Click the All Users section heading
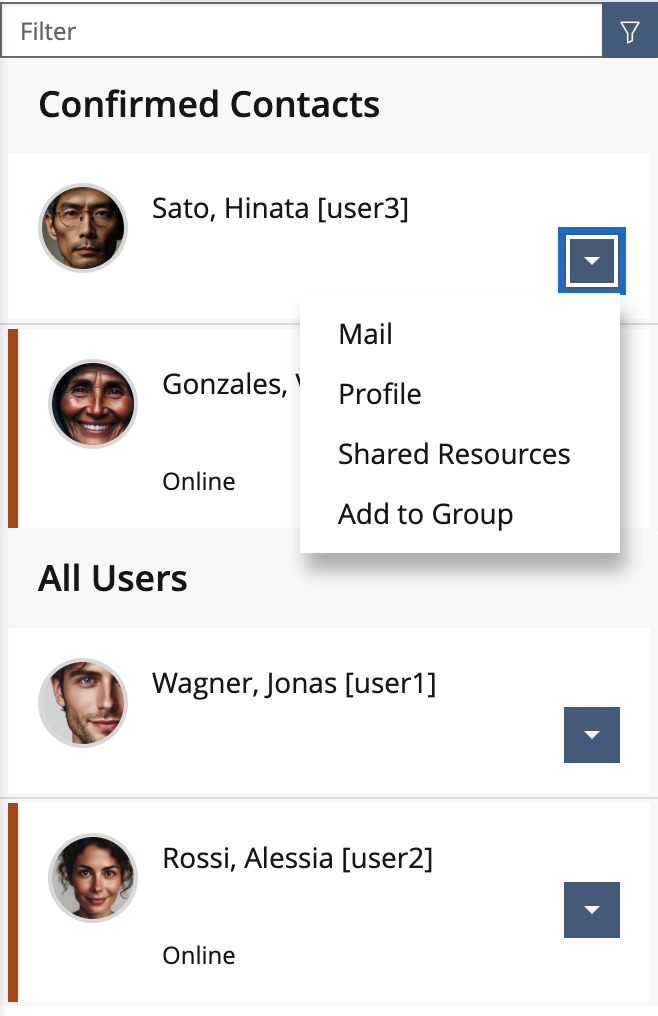Image resolution: width=658 pixels, height=1016 pixels. coord(113,578)
